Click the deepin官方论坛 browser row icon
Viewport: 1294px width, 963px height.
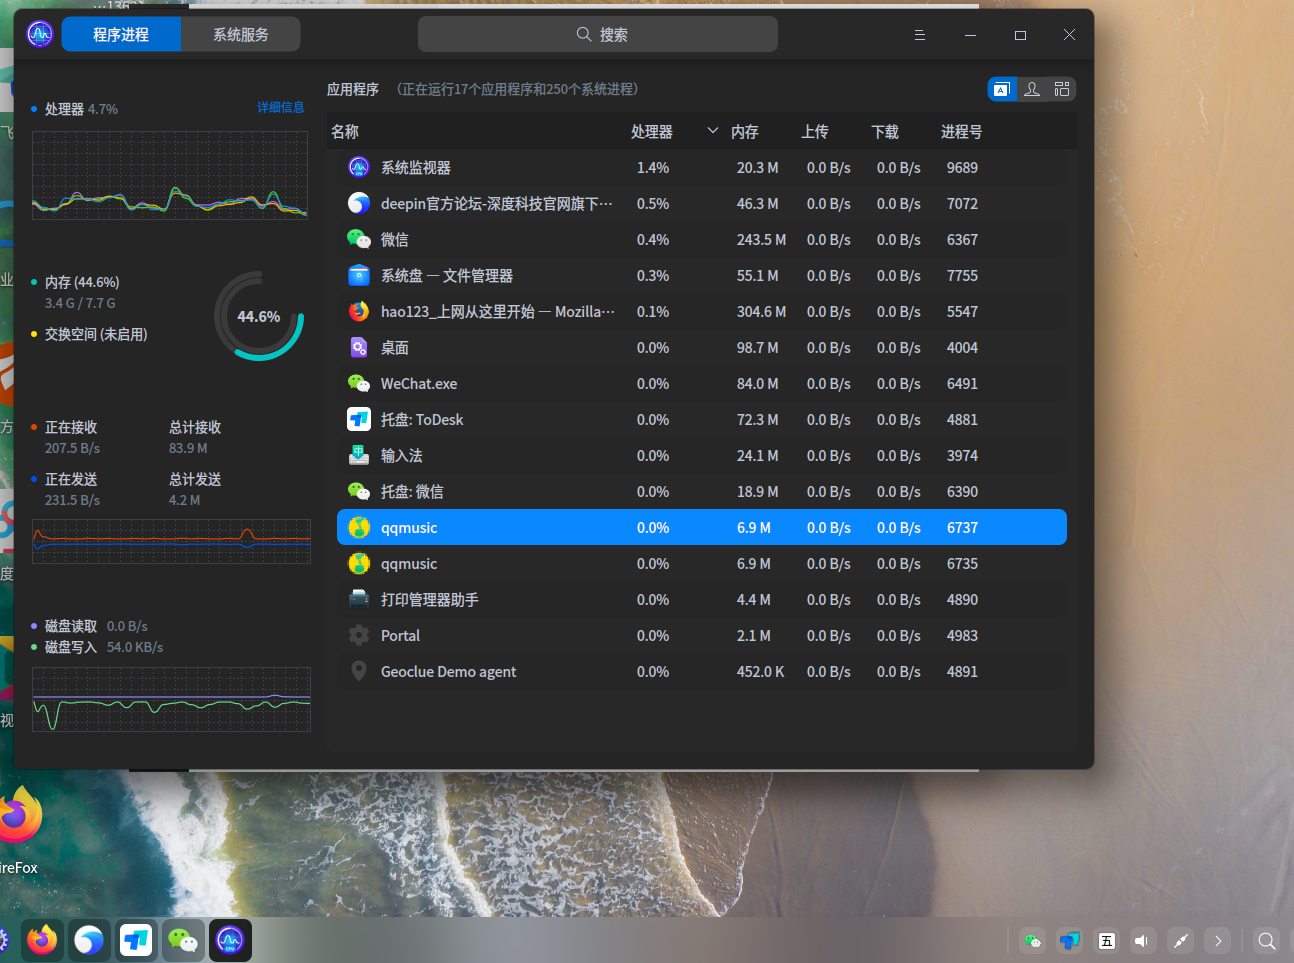[x=359, y=204]
